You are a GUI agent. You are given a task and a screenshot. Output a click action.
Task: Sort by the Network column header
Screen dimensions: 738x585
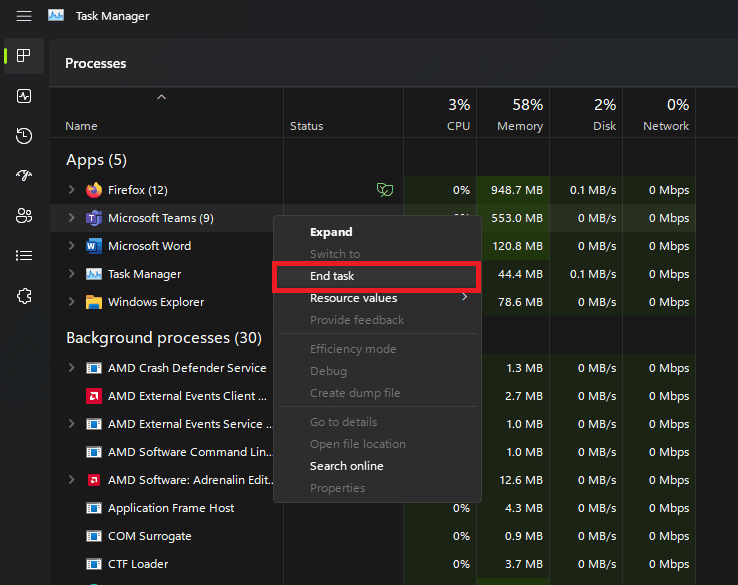(x=659, y=114)
